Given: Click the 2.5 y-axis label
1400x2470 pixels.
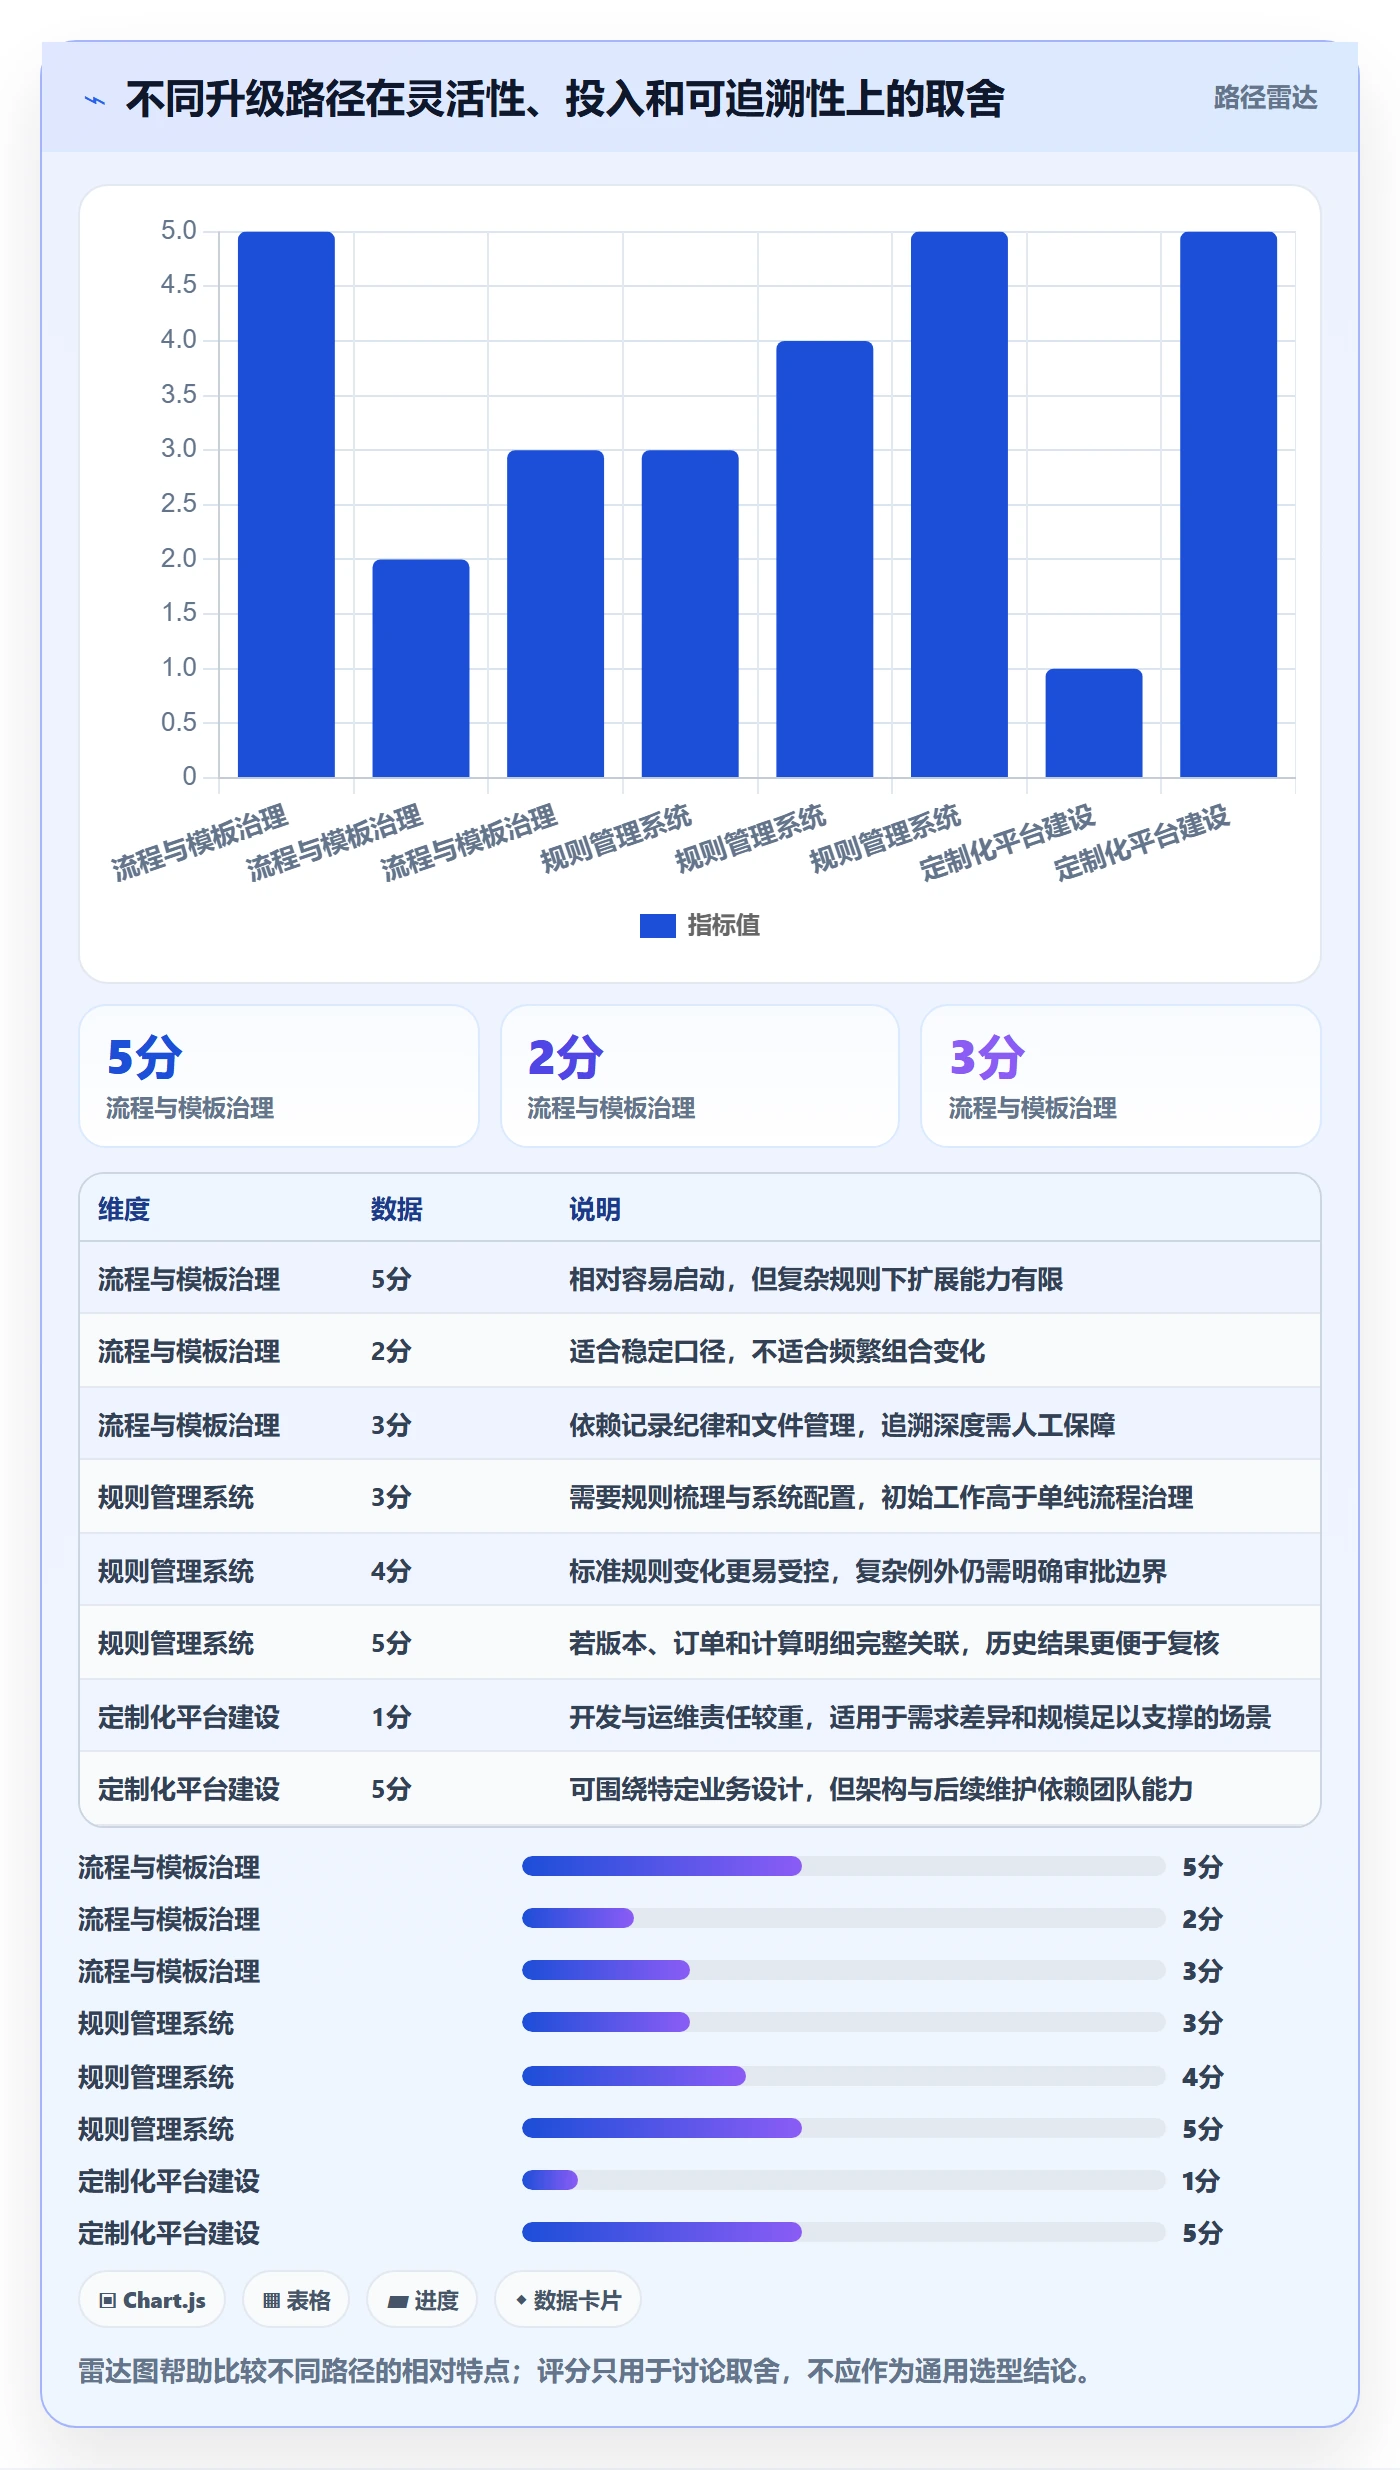Looking at the screenshot, I should pos(179,503).
